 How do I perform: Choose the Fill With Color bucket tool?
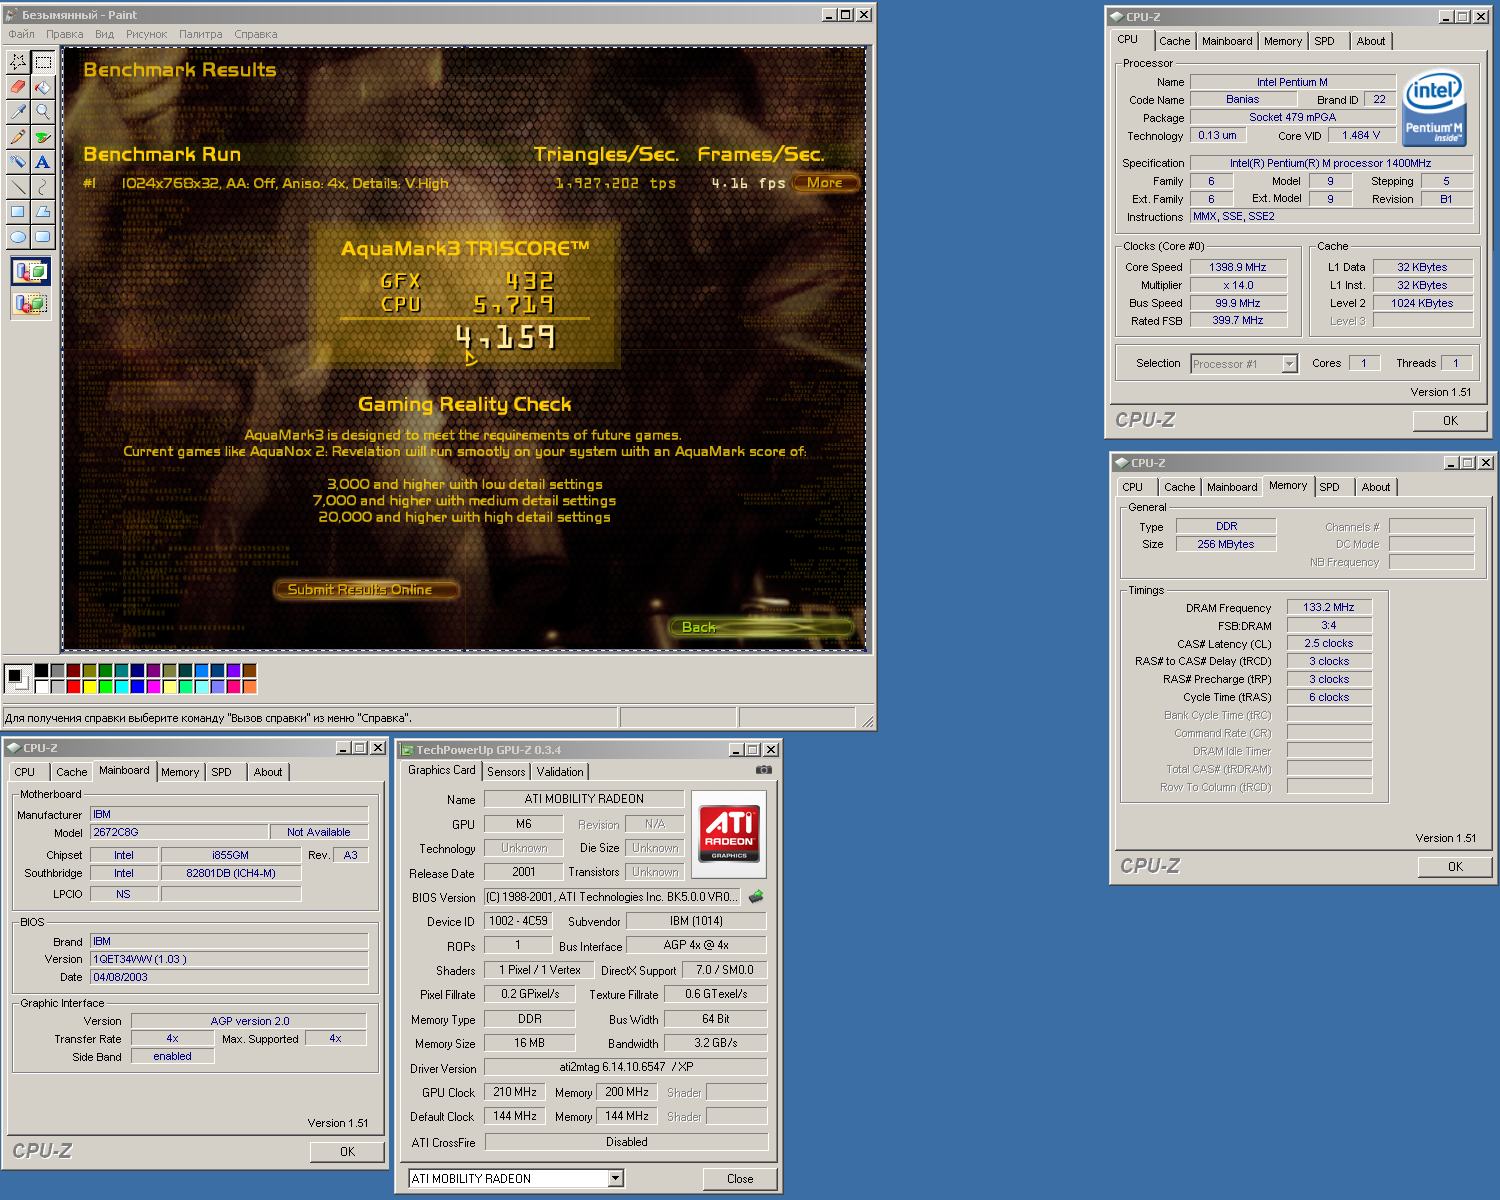(x=43, y=87)
